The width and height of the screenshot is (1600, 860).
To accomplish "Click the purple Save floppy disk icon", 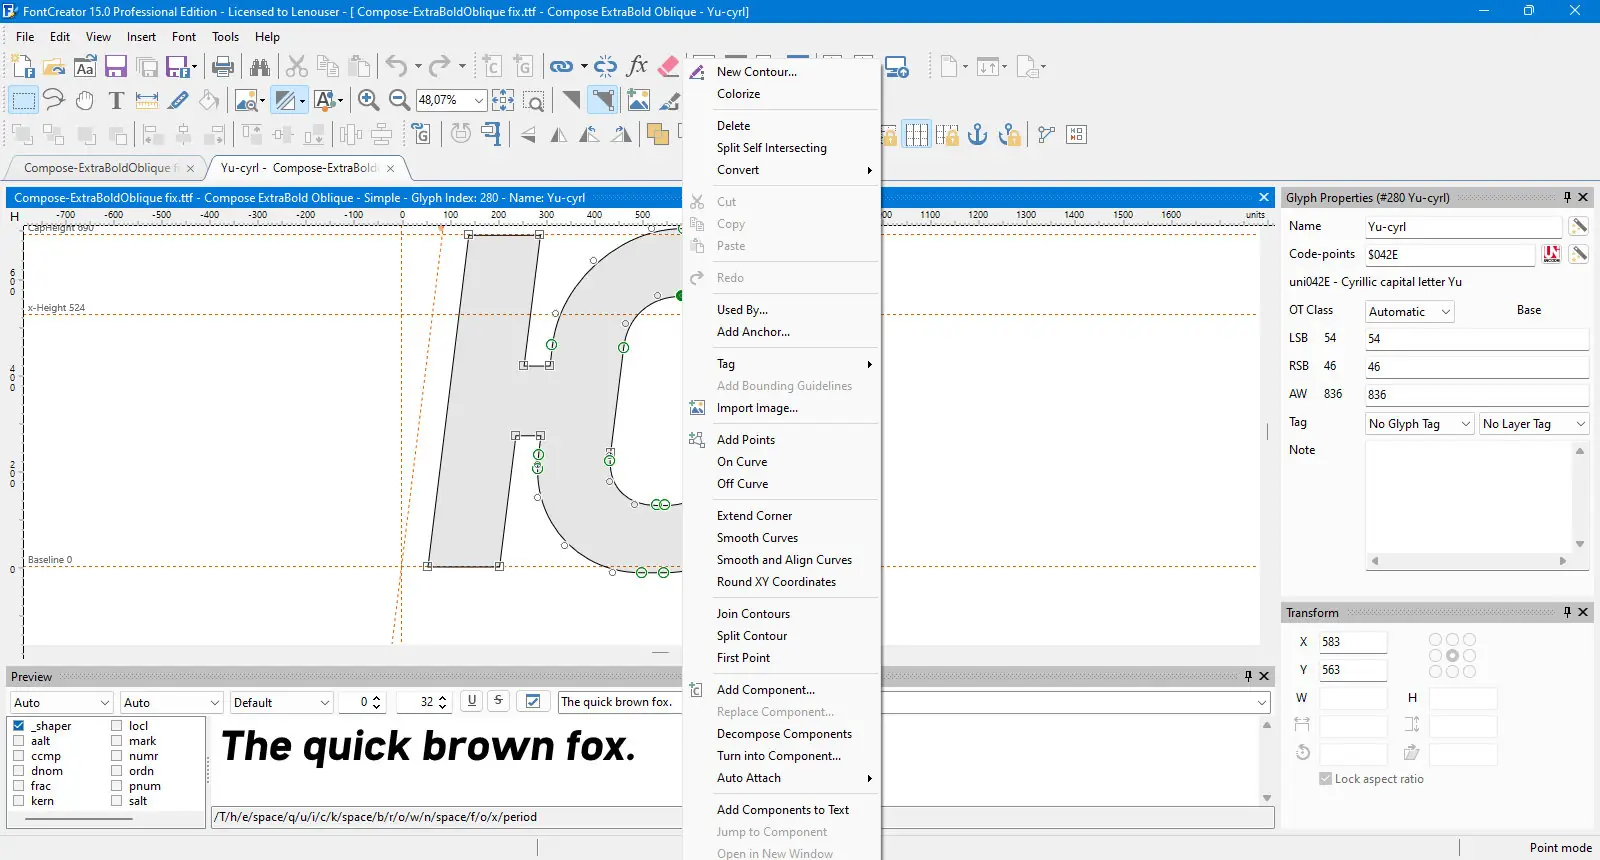I will pos(116,67).
